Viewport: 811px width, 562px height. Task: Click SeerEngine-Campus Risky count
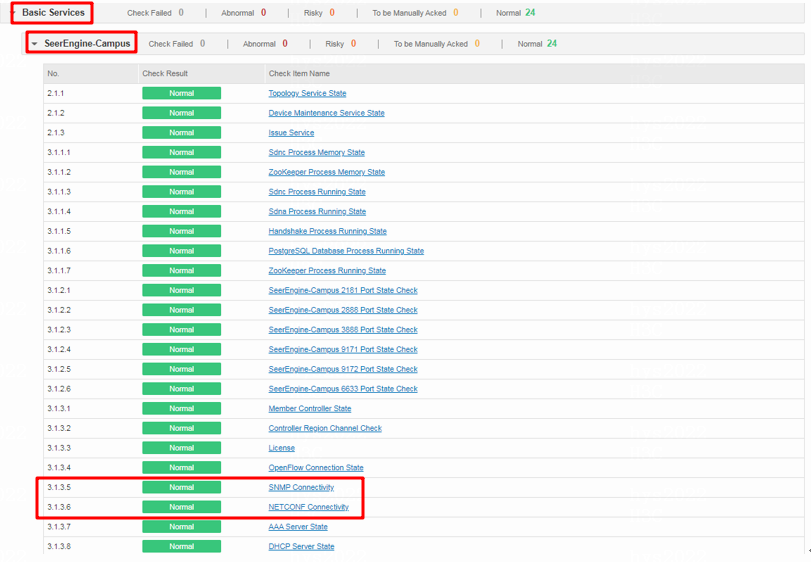click(x=353, y=43)
